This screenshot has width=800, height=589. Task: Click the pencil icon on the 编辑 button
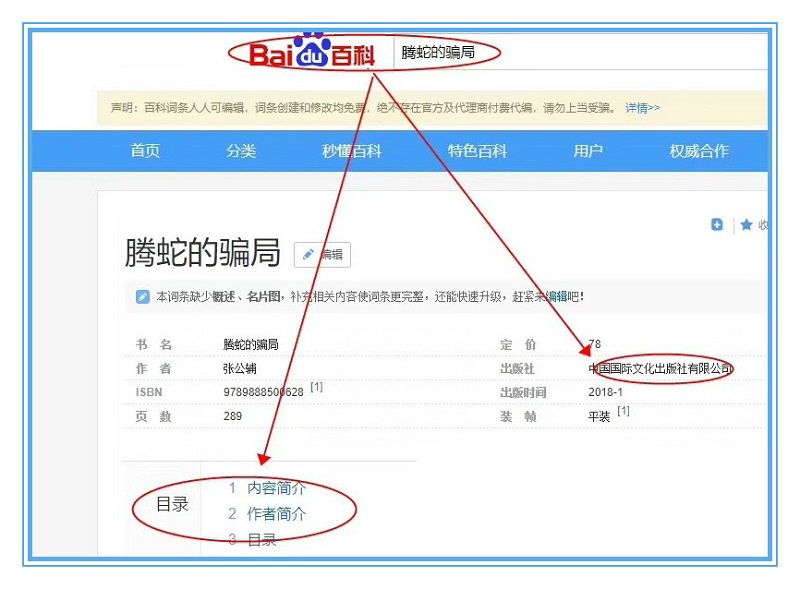click(308, 254)
